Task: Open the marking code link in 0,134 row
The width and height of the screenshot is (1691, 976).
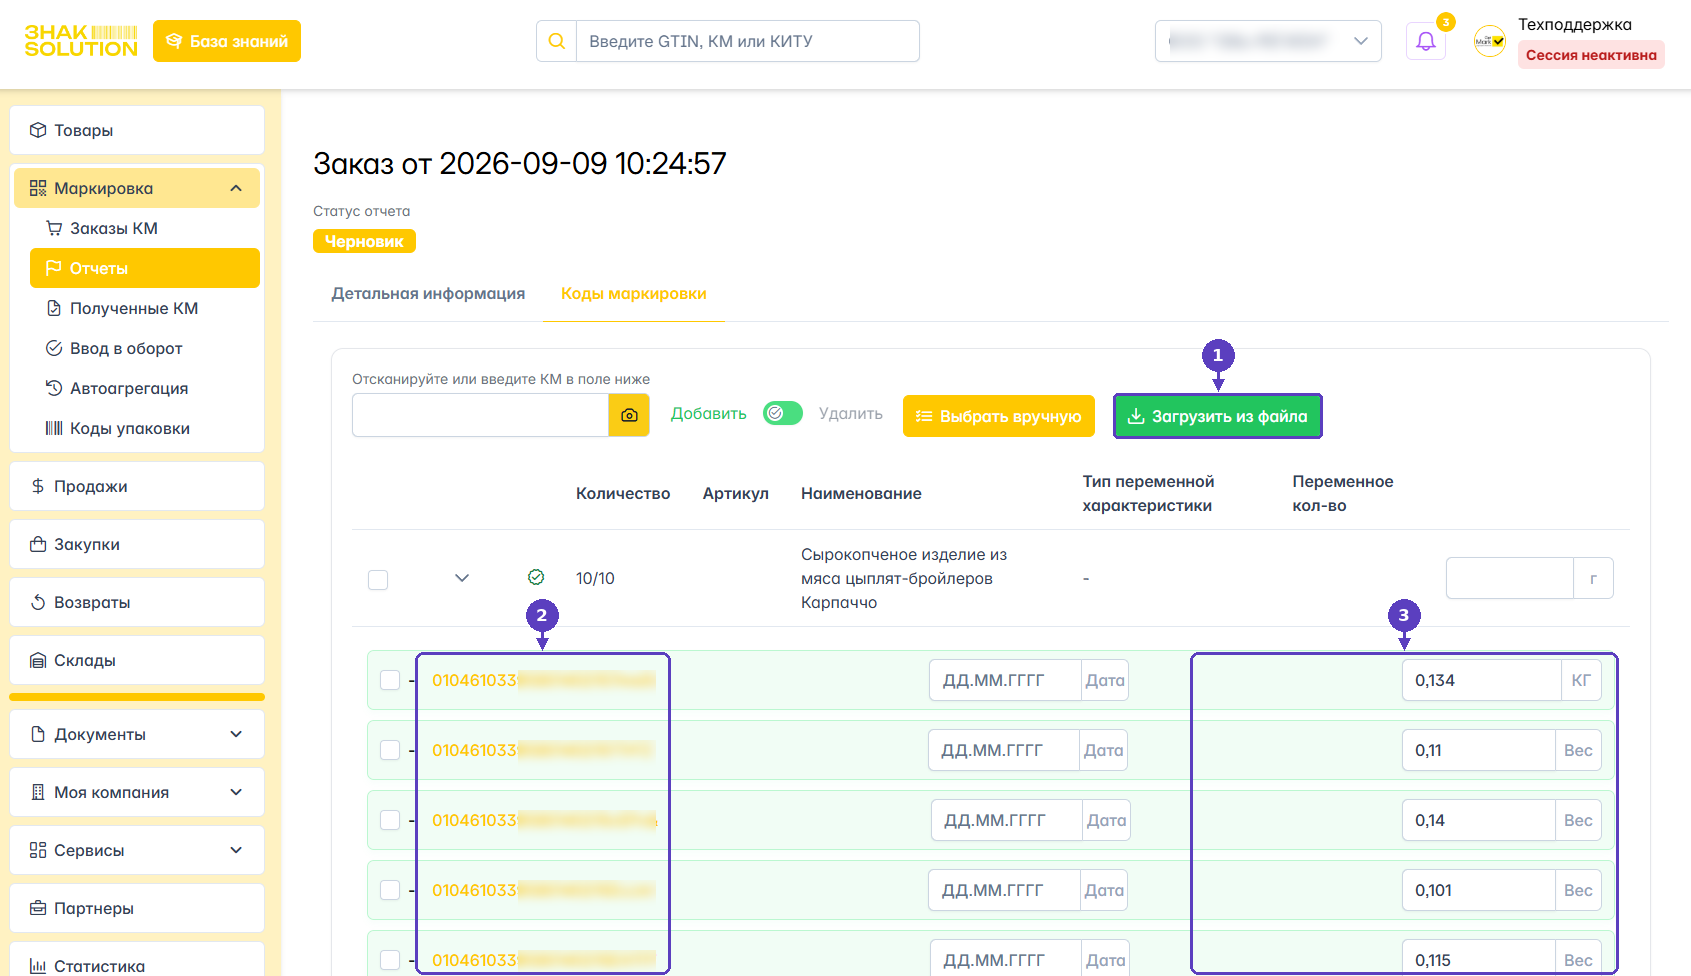Action: [544, 680]
